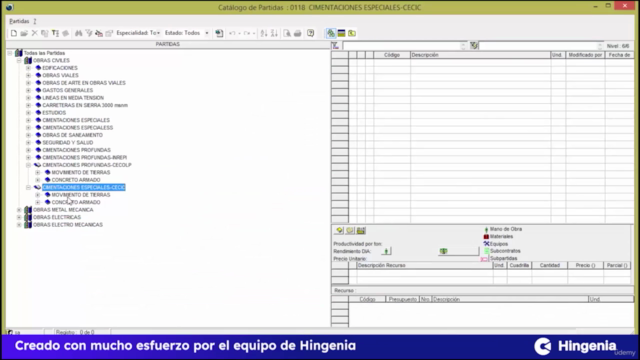Click first yellow icon in analysis panel
This screenshot has height=360, width=640.
(x=339, y=231)
